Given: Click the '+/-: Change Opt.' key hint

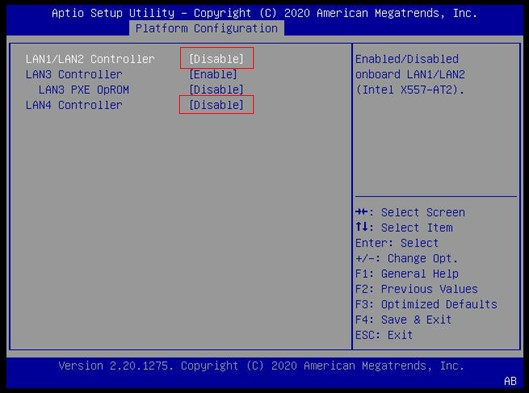Looking at the screenshot, I should pyautogui.click(x=407, y=258).
